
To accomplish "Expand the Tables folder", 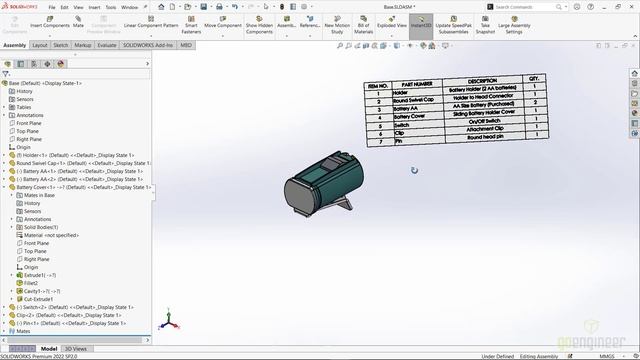I will coord(4,107).
